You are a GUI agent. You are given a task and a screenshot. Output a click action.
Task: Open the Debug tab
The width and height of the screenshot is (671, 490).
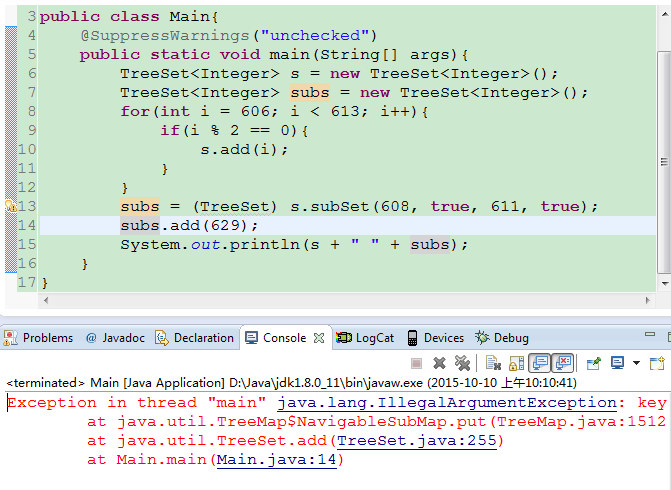(502, 338)
